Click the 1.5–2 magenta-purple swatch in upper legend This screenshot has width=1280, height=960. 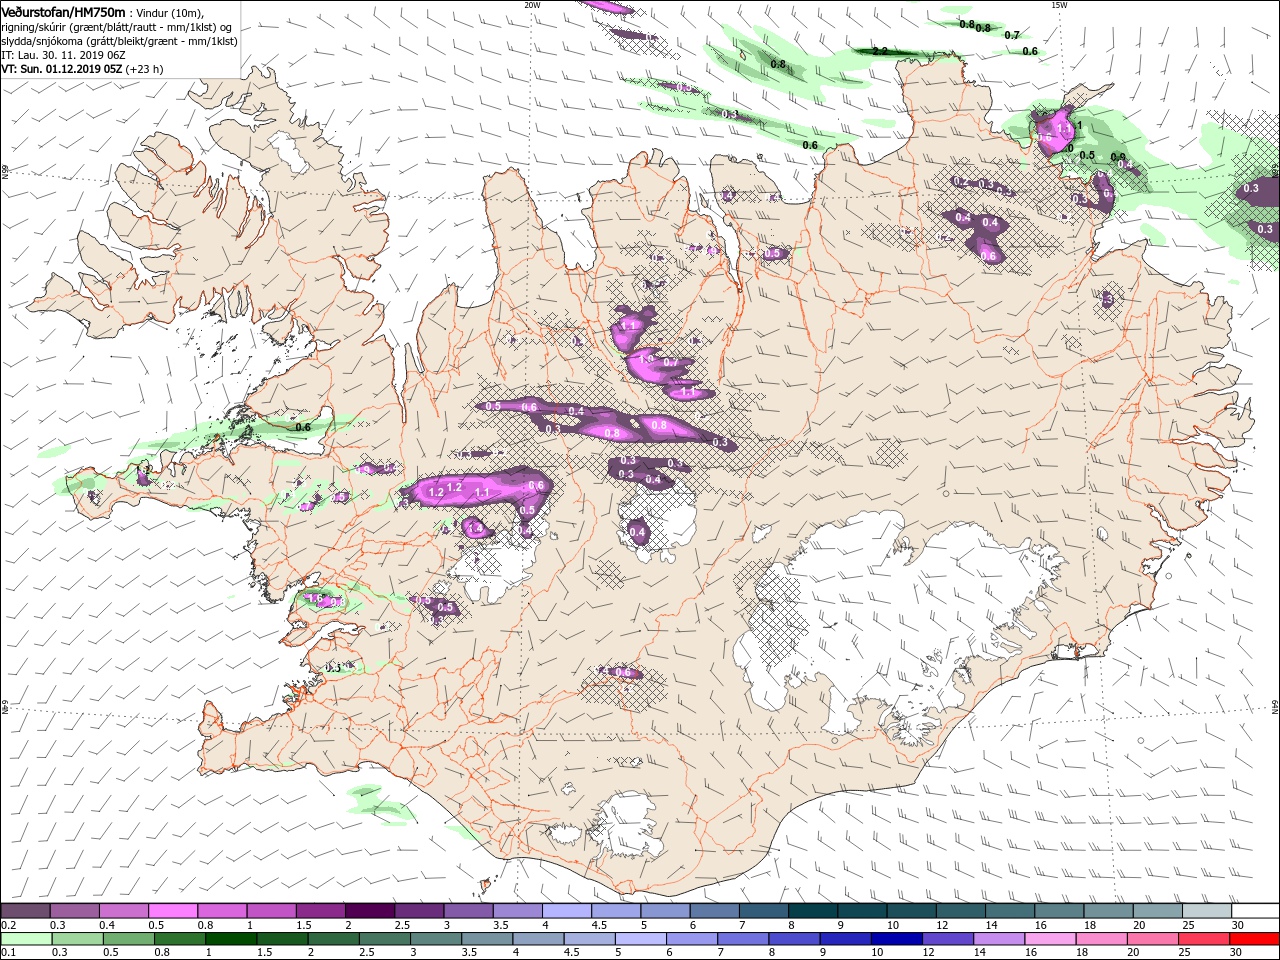(x=320, y=911)
